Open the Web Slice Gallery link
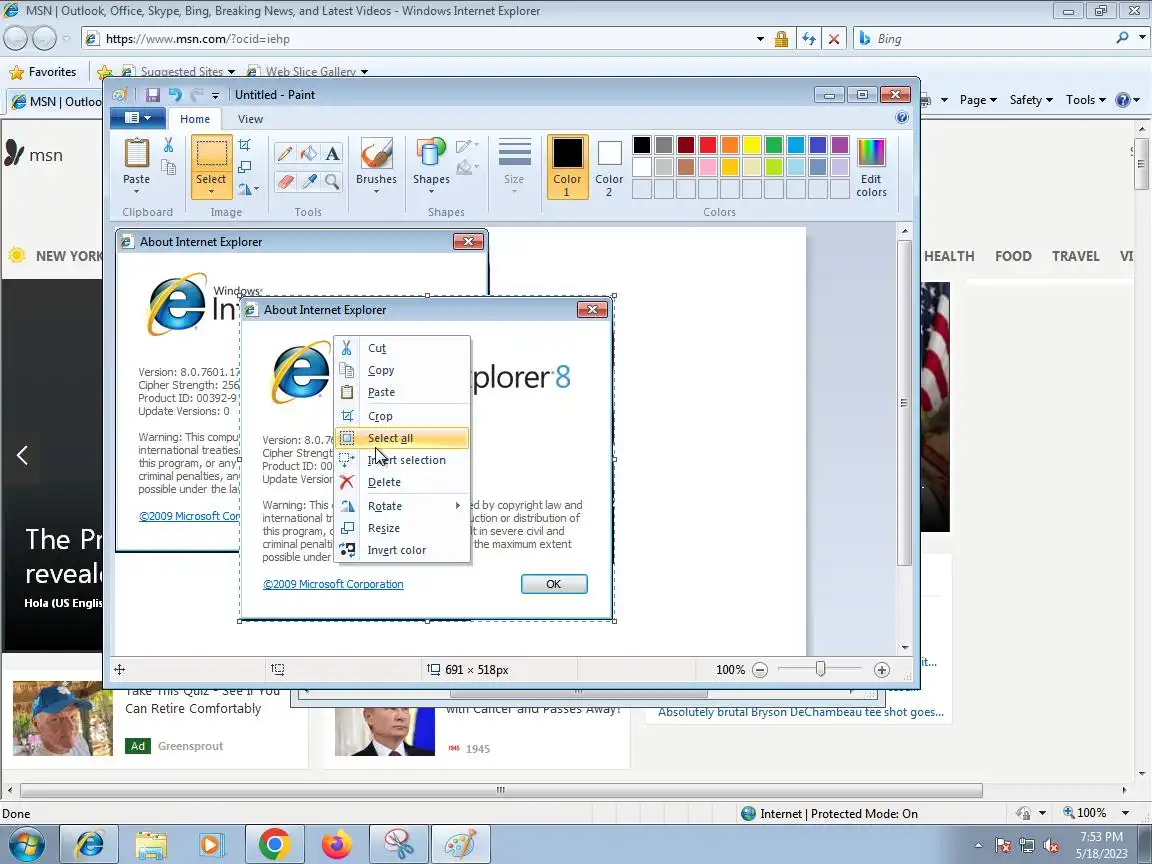Screen dimensions: 1152x864 (308, 72)
